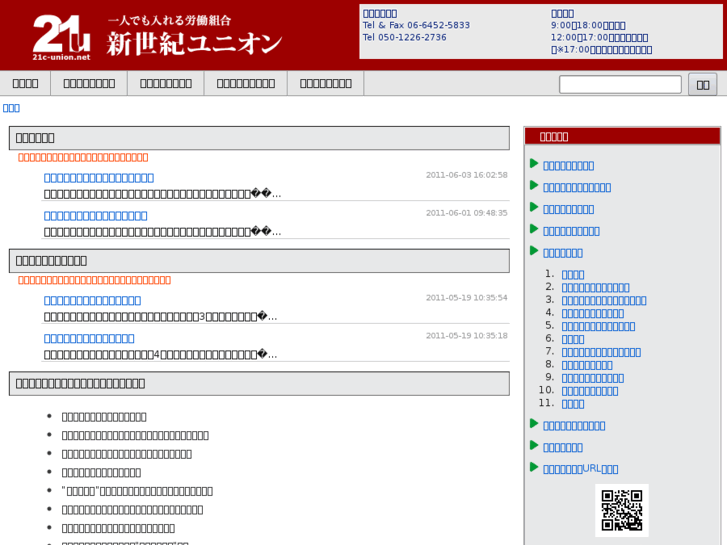Open sidebar numbered list link 11
The image size is (727, 545).
[x=573, y=404]
